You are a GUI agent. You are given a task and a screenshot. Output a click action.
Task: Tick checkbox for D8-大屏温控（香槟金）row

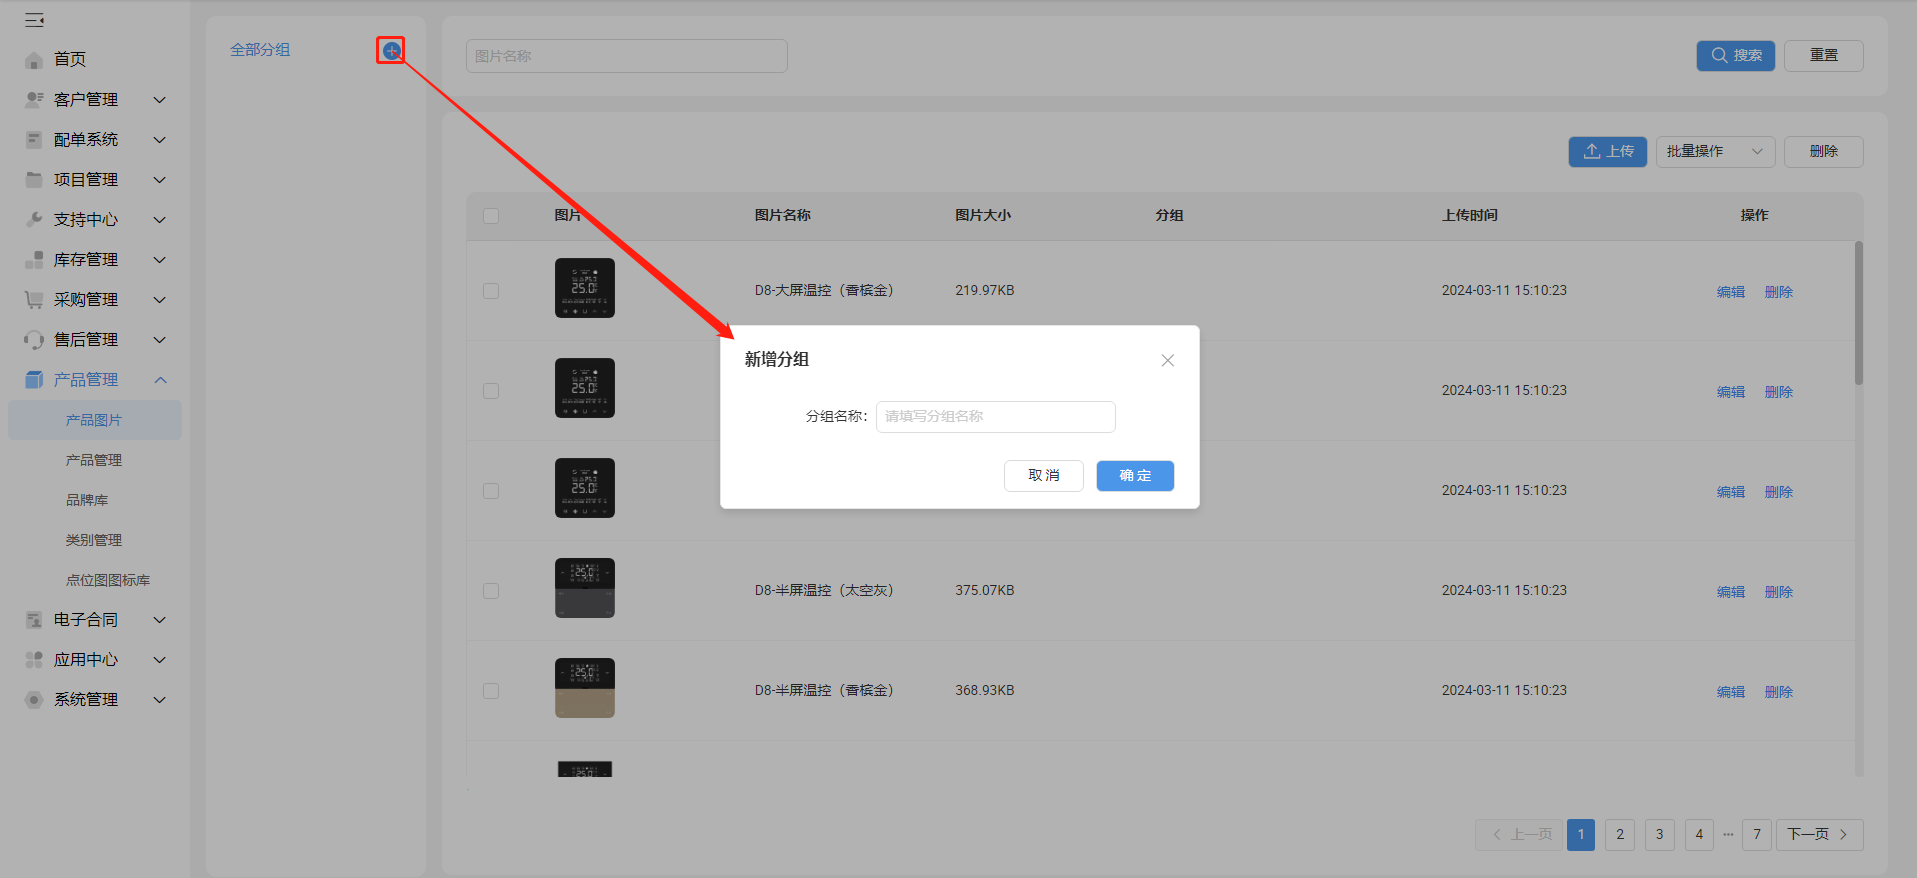coord(491,291)
